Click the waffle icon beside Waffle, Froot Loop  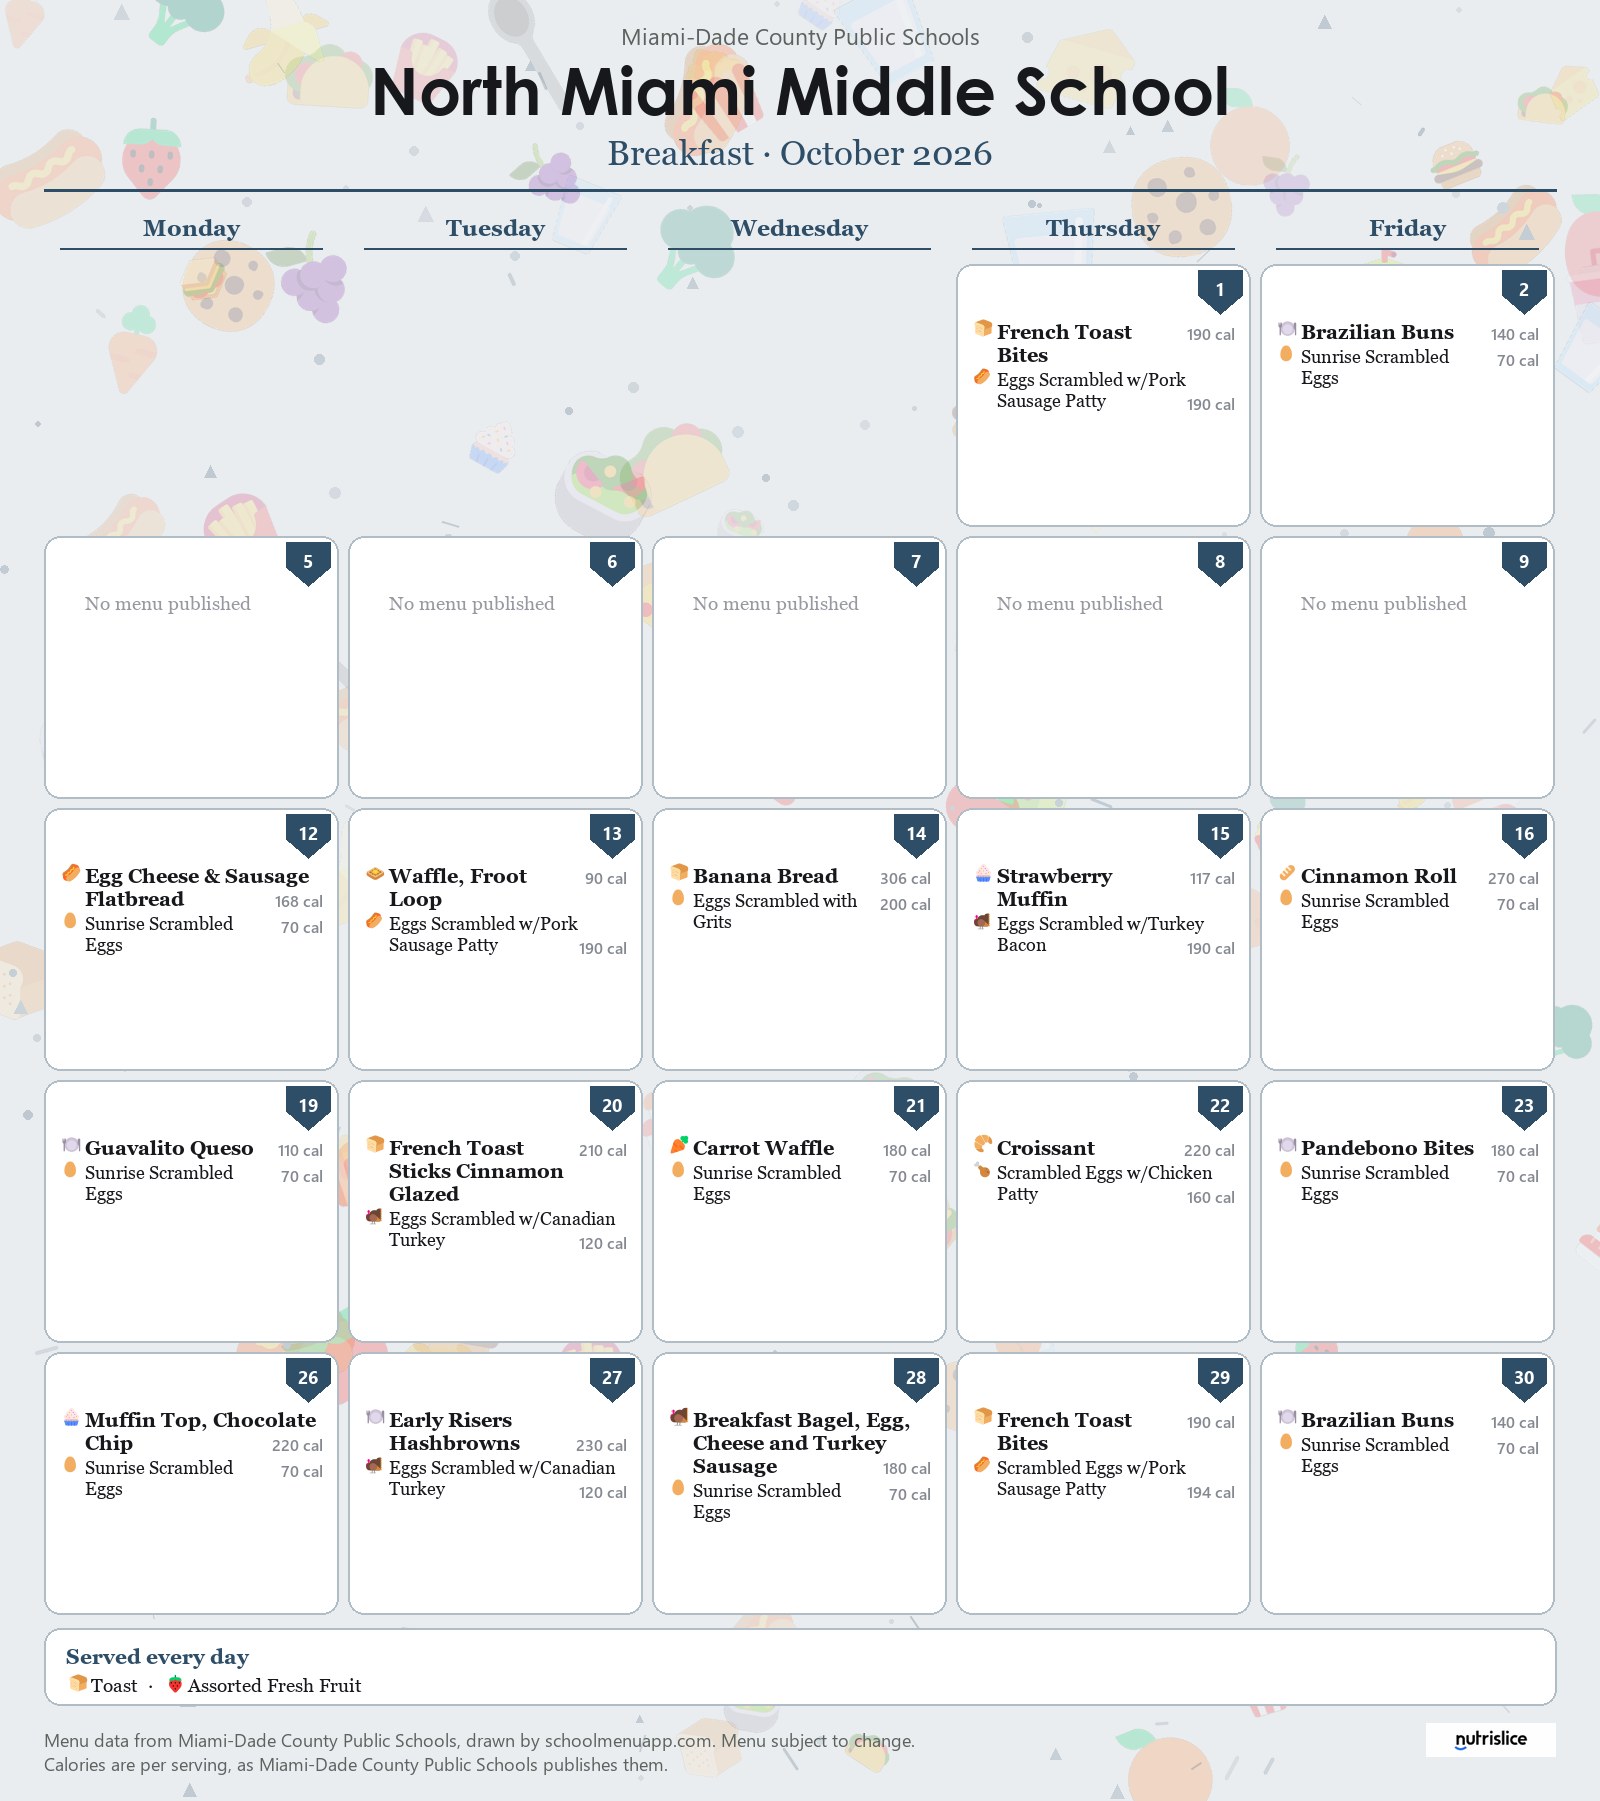pos(375,872)
